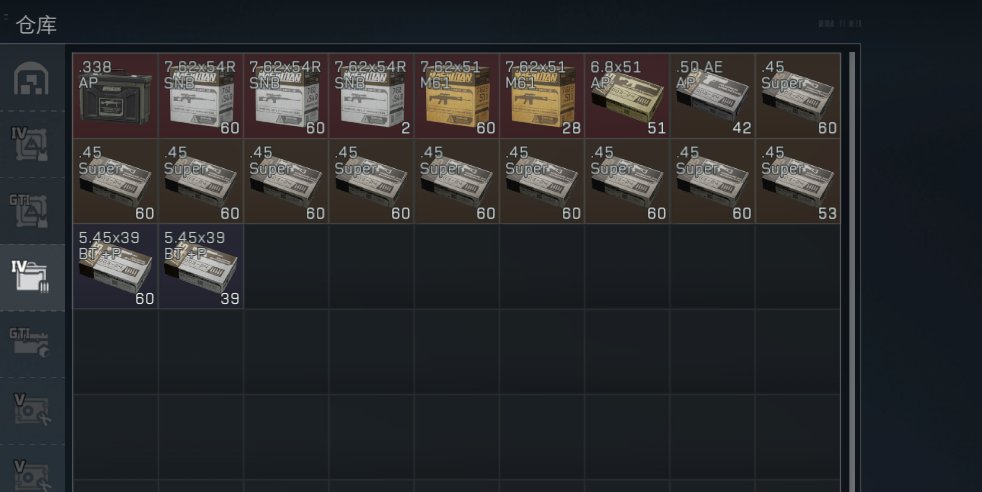This screenshot has width=982, height=492.
Task: Select the 7.62x51 M61 box with 60 rounds
Action: [457, 96]
